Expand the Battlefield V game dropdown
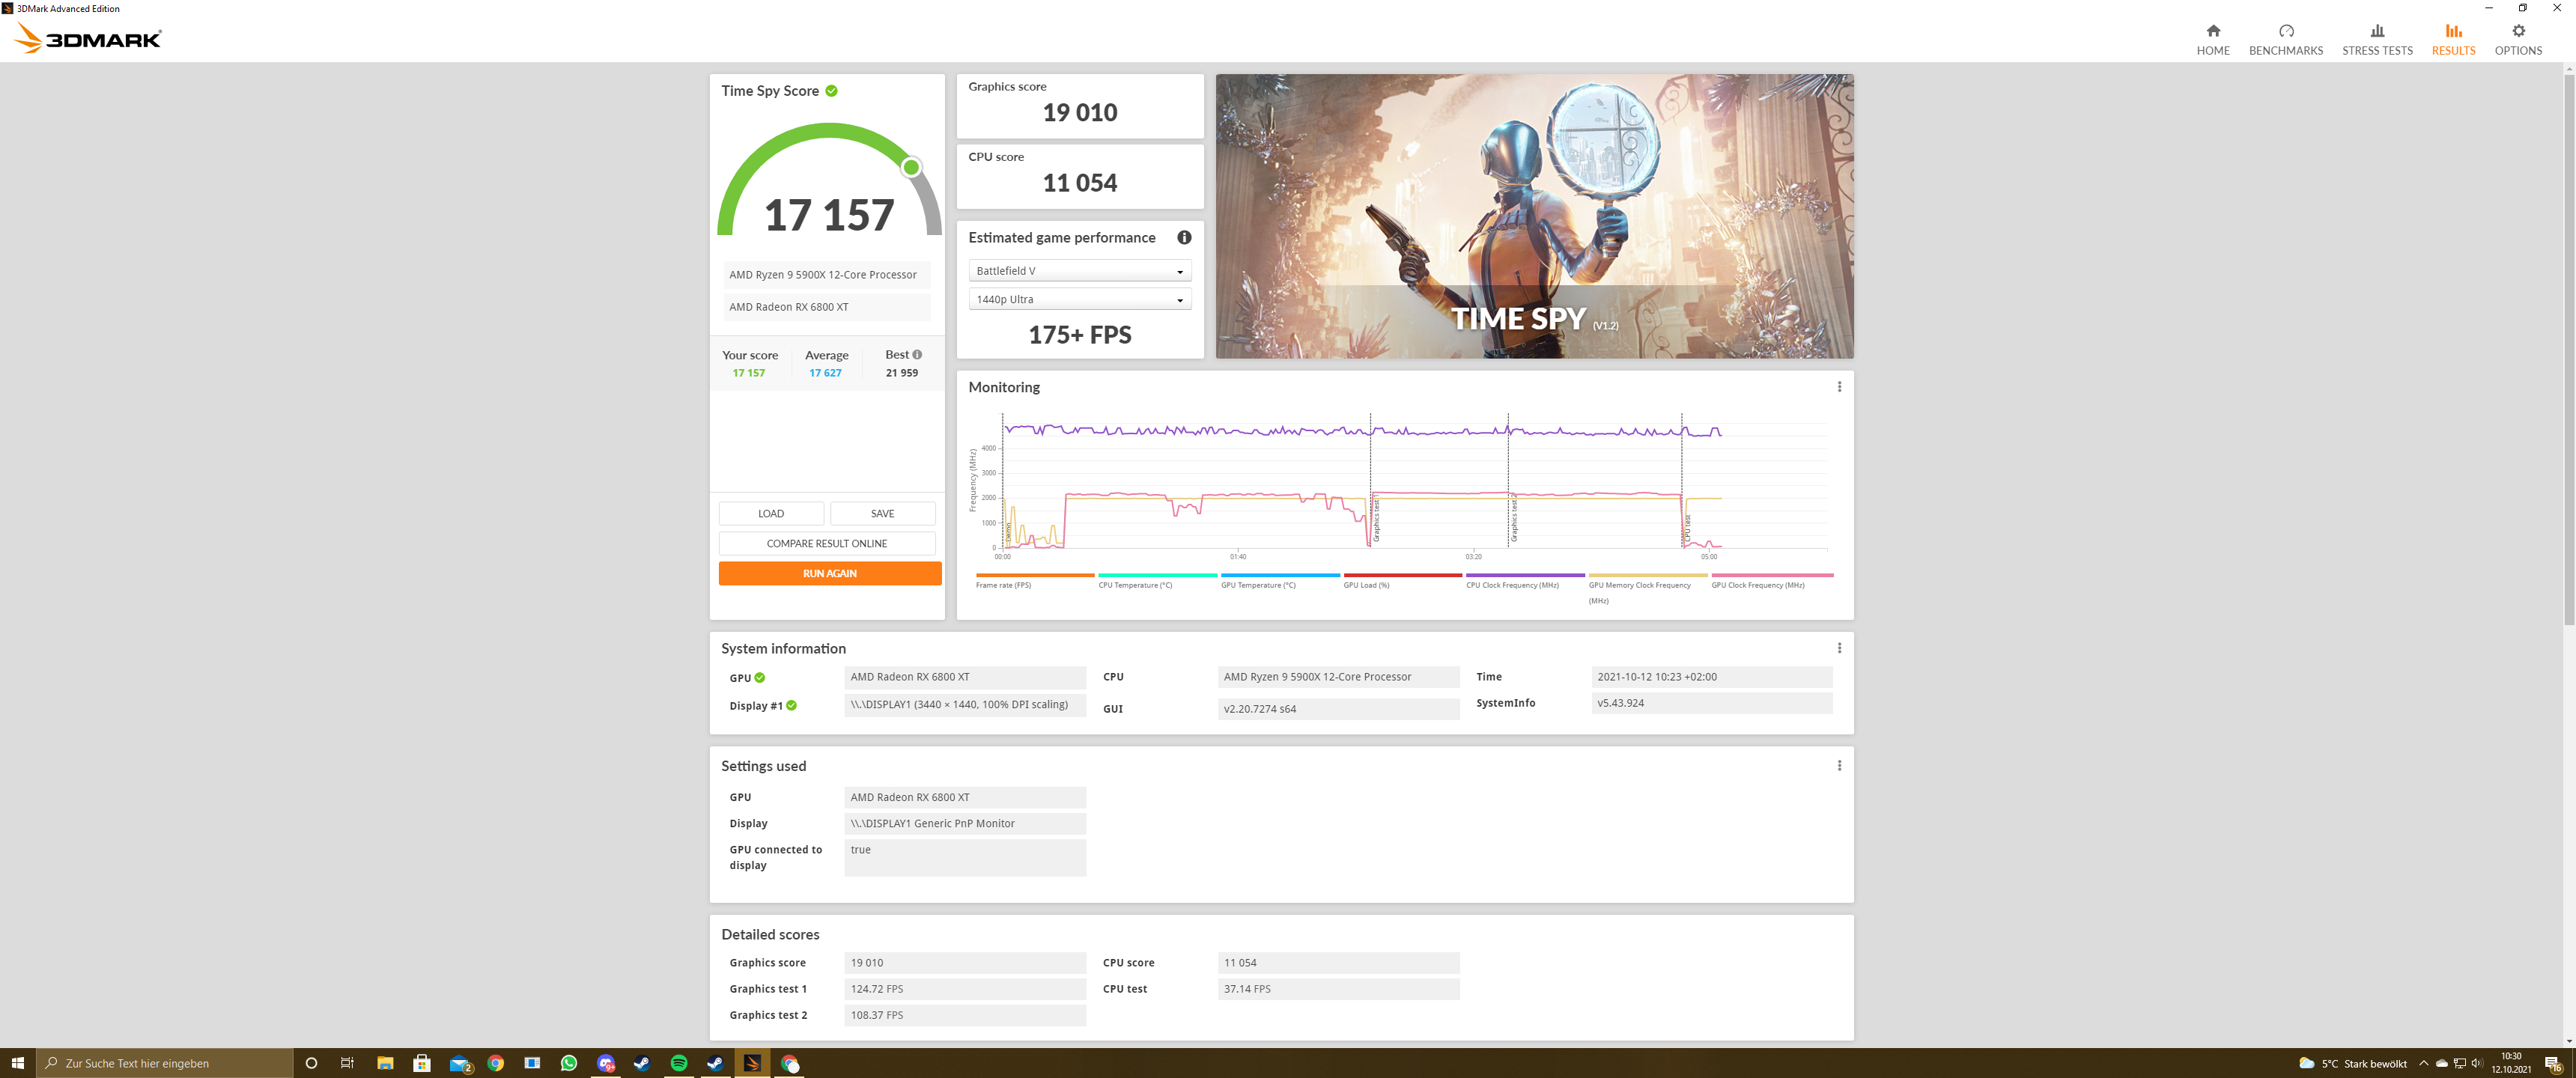 click(1079, 271)
